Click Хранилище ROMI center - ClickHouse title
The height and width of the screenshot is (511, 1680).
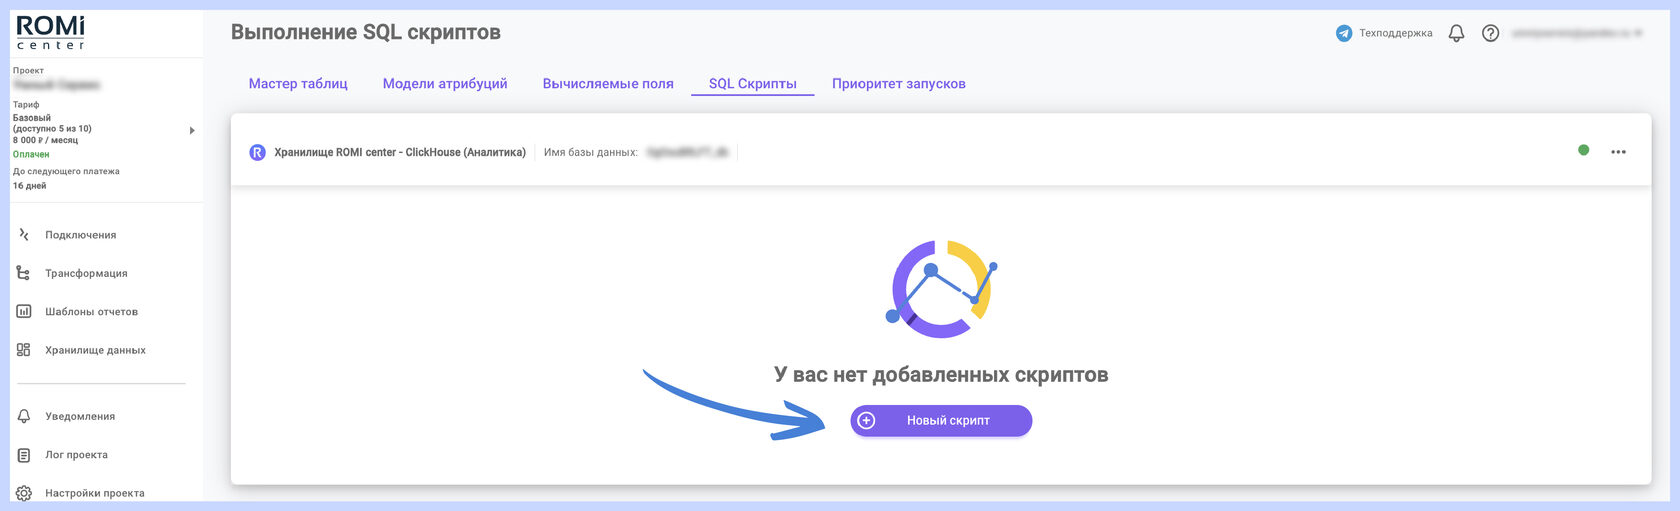(400, 152)
